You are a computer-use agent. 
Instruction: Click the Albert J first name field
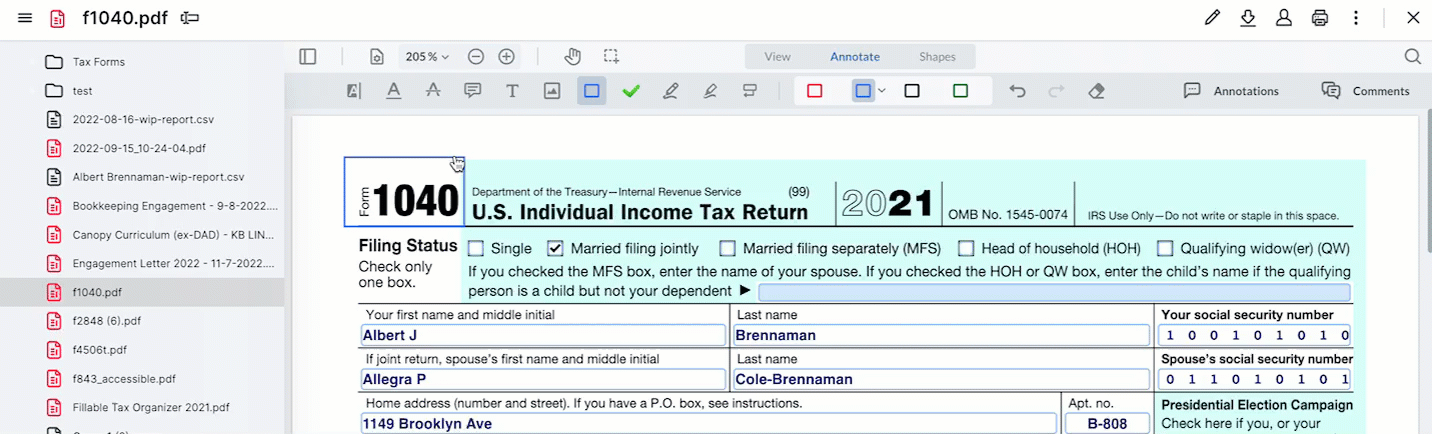[x=543, y=335]
